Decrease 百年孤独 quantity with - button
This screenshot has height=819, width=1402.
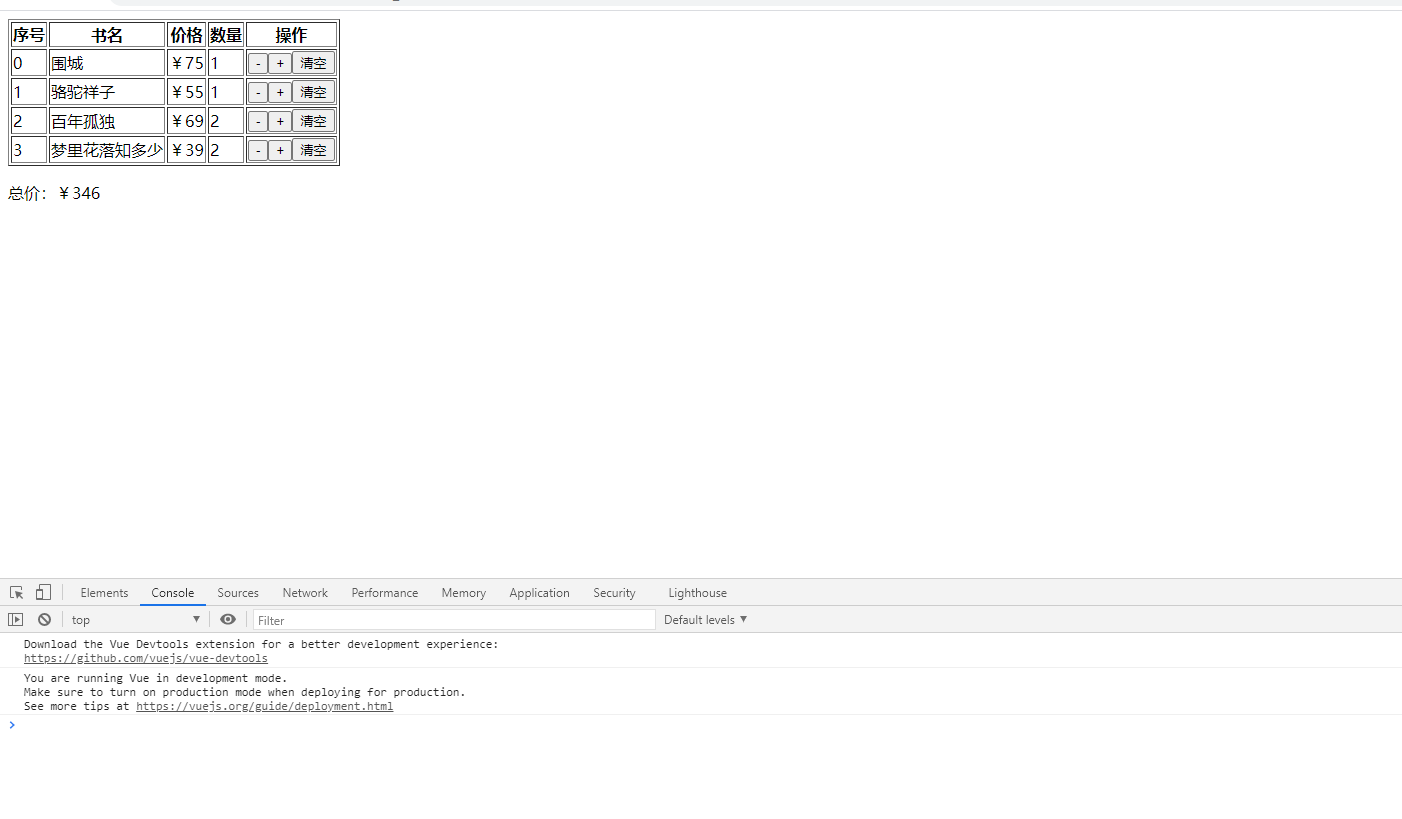click(258, 120)
